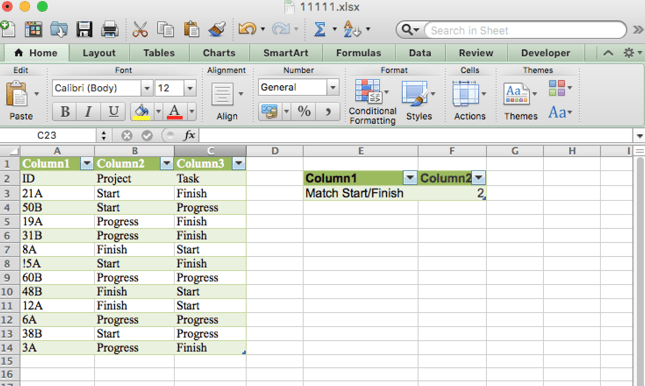This screenshot has height=386, width=645.
Task: Open the template gallery icon
Action: click(33, 29)
